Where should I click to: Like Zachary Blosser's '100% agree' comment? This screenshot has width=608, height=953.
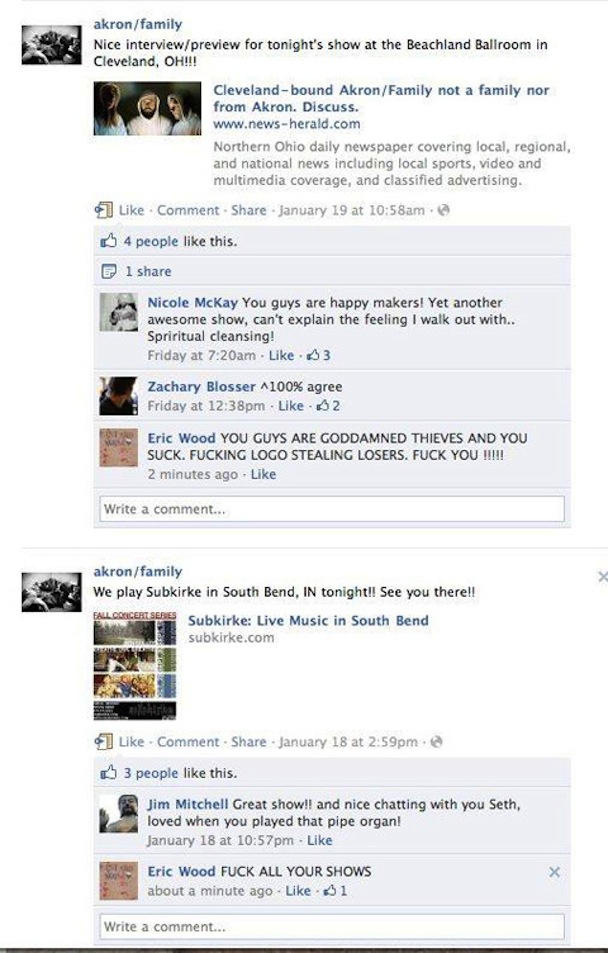291,406
